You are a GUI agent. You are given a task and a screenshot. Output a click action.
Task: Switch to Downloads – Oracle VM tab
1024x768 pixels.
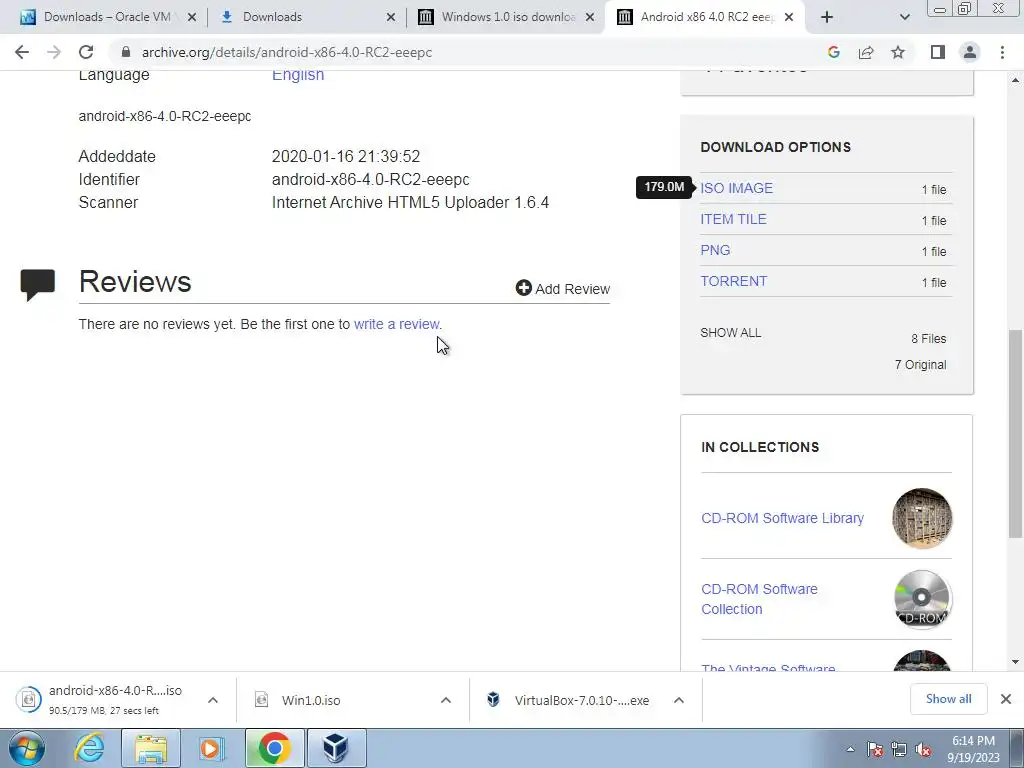(x=106, y=17)
